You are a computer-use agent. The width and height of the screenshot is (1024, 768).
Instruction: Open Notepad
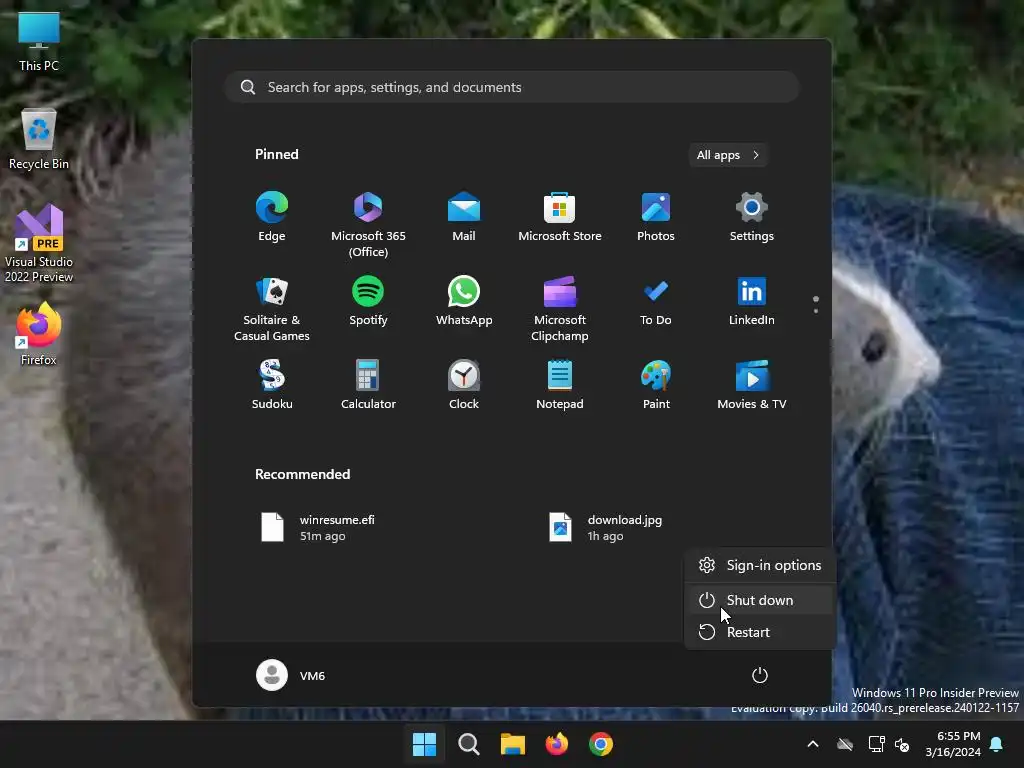(x=560, y=385)
